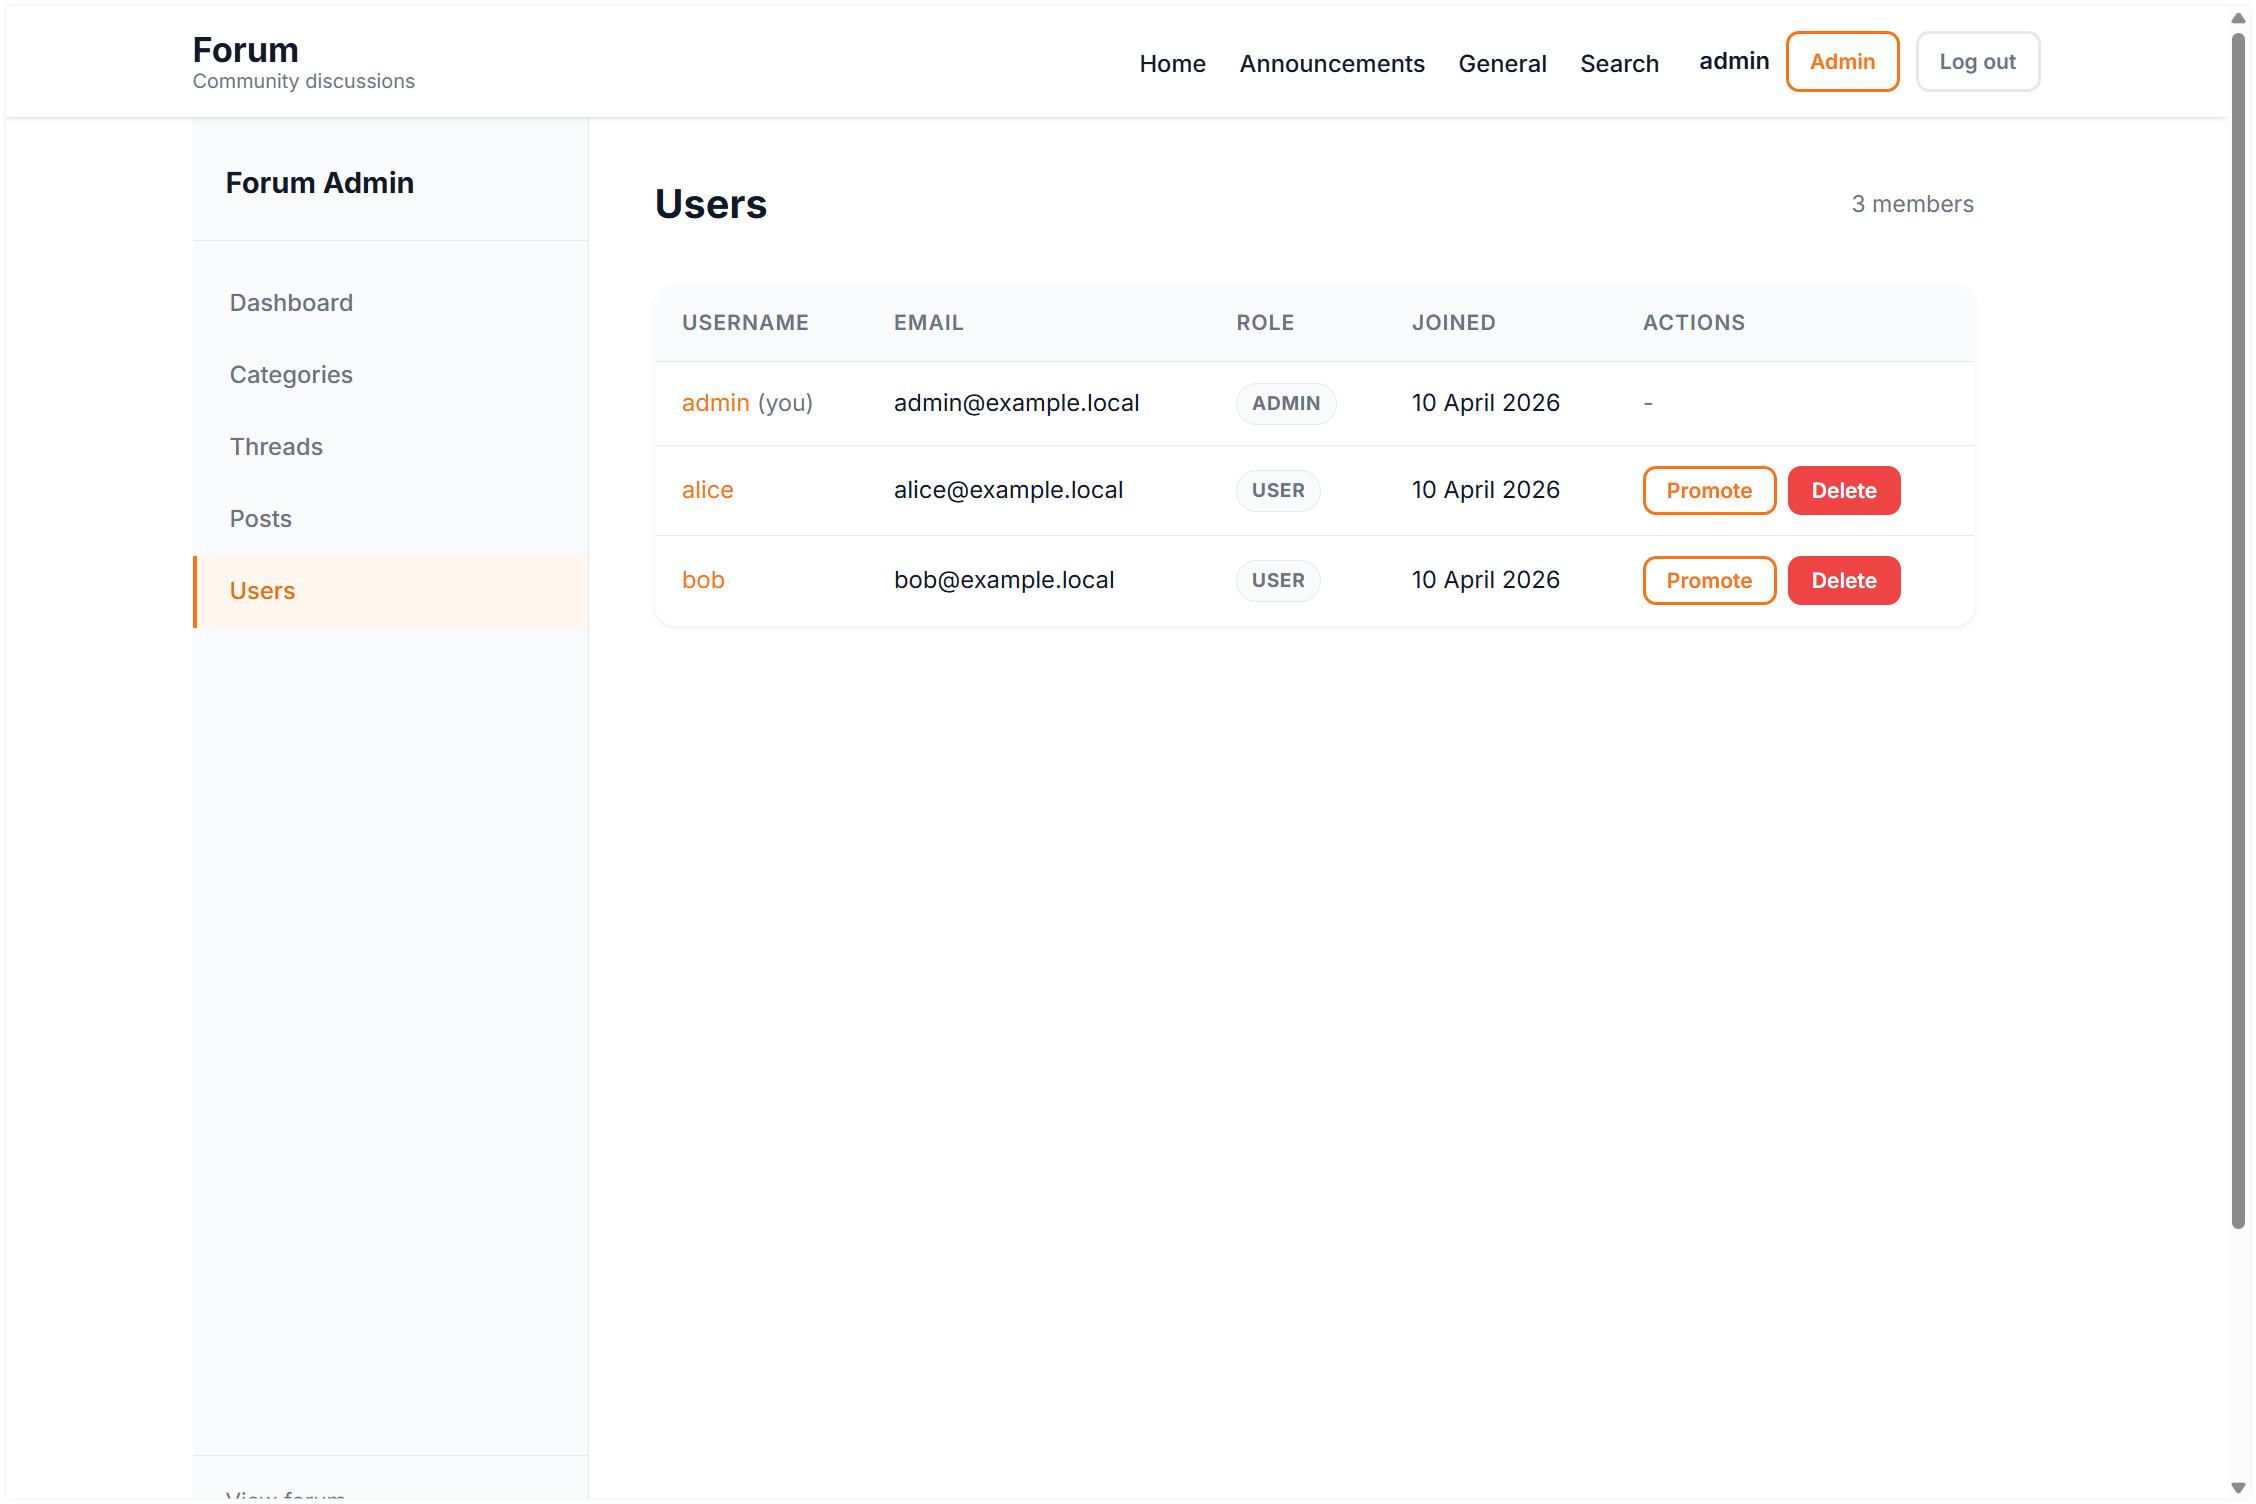Image resolution: width=2256 pixels, height=1504 pixels.
Task: Delete alice's account
Action: 1844,490
